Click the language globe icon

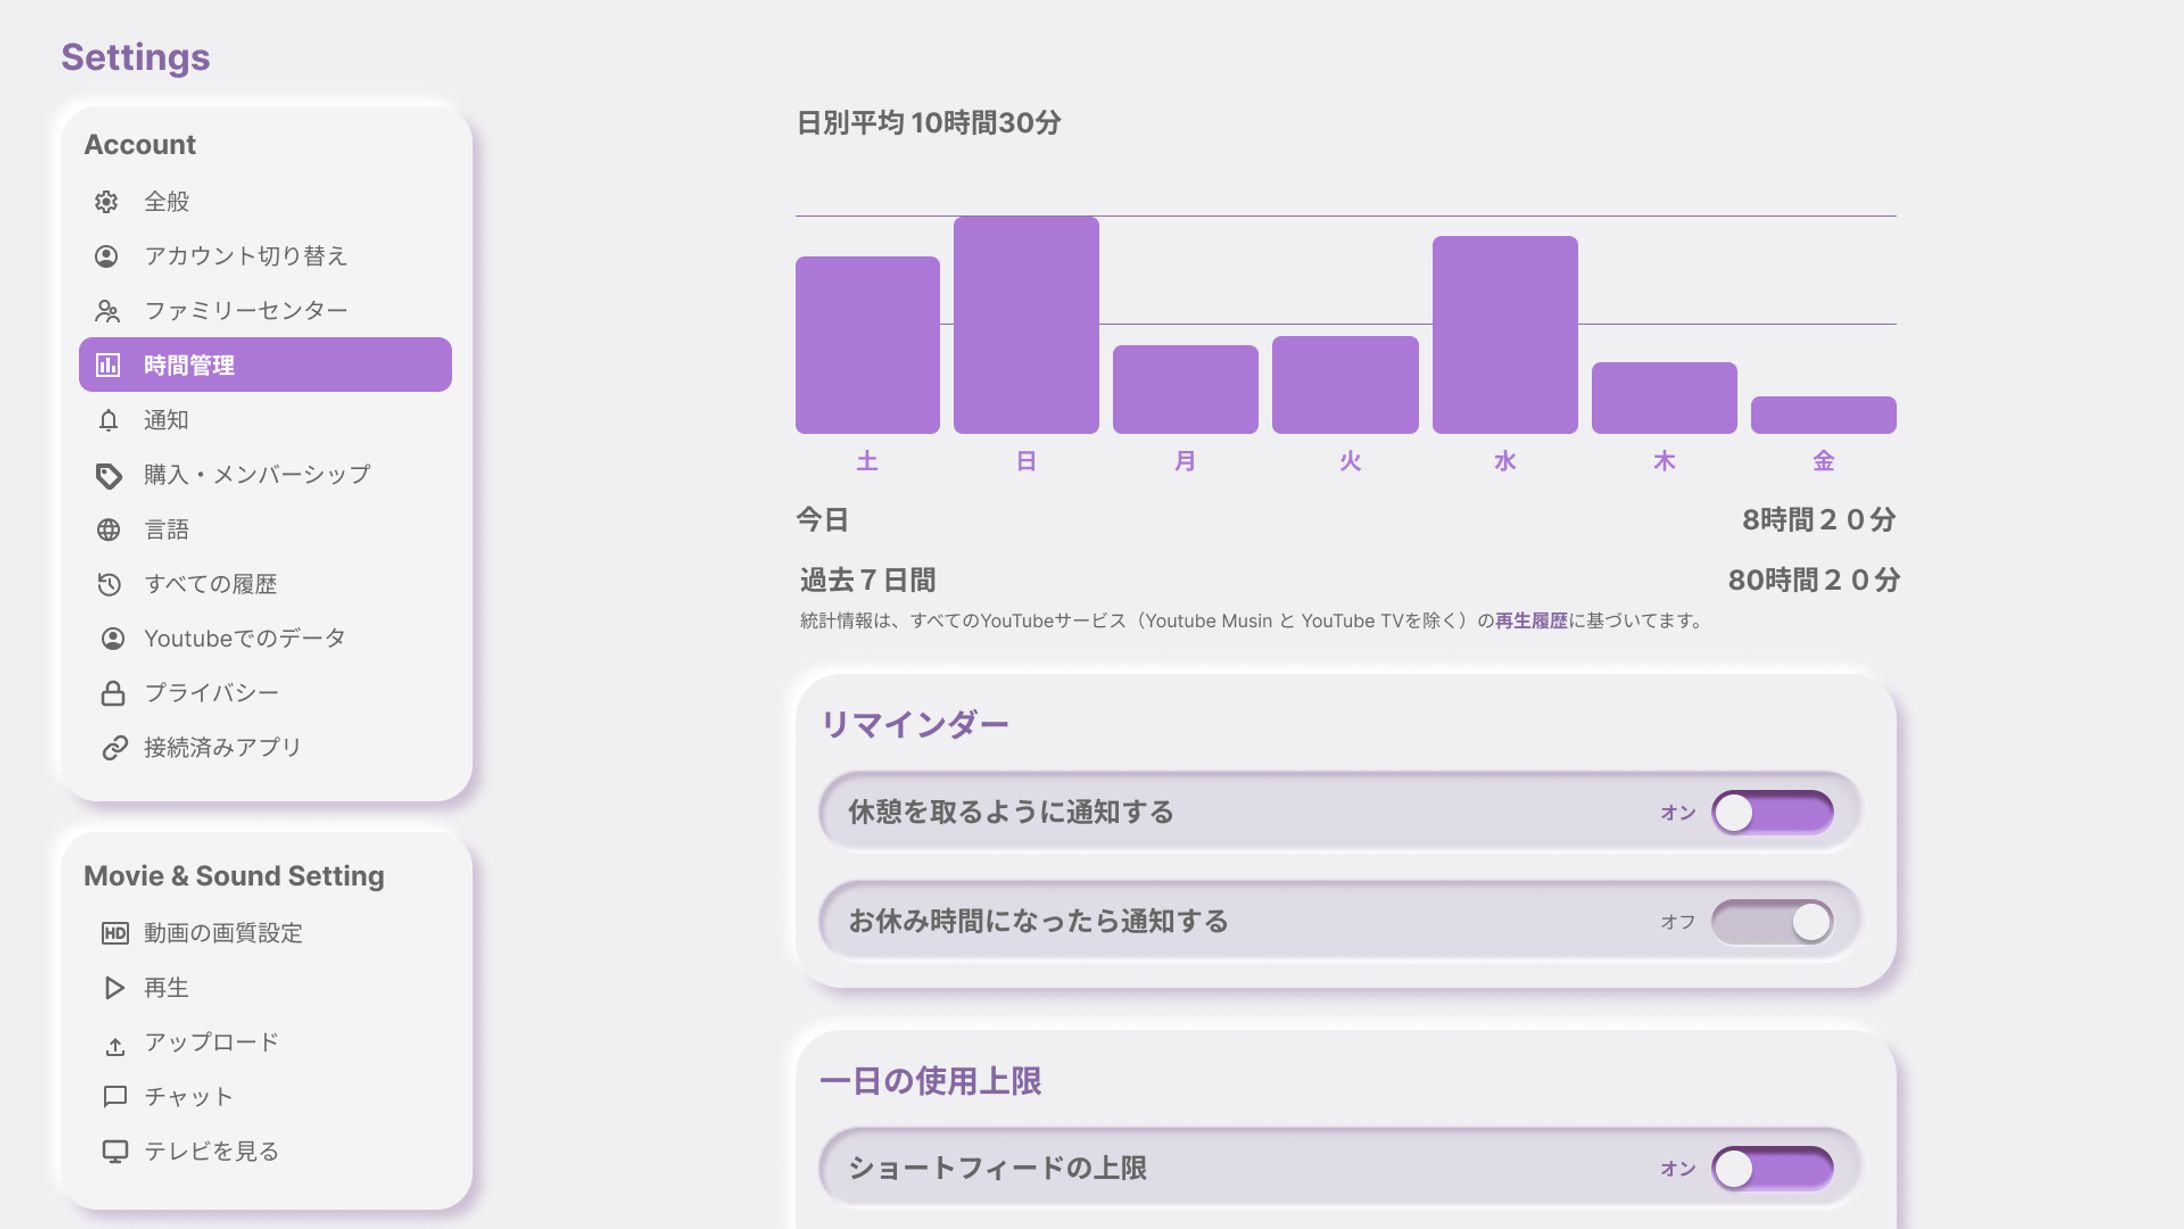[108, 530]
